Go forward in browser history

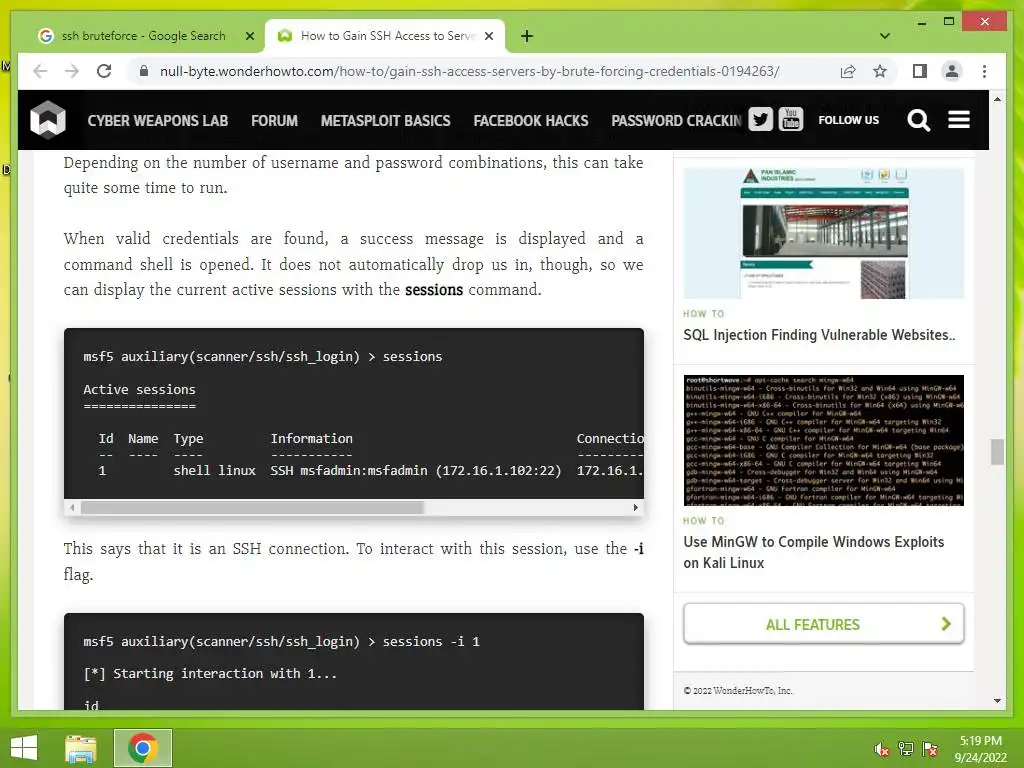click(72, 71)
